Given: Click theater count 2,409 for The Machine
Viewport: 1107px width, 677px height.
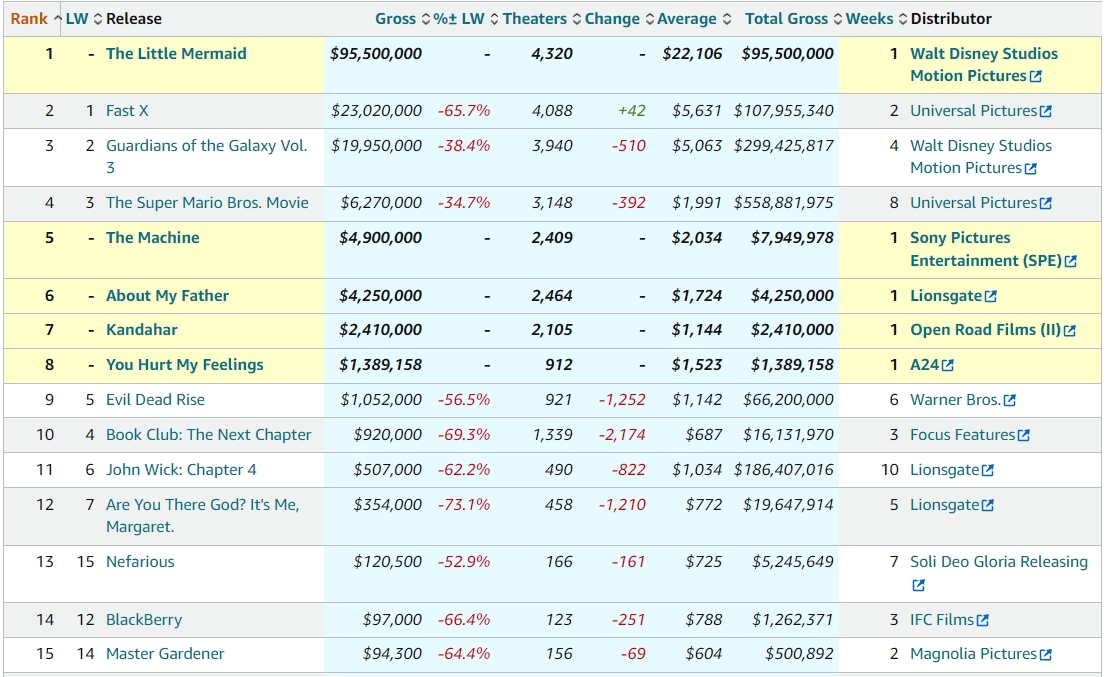Looking at the screenshot, I should 552,238.
